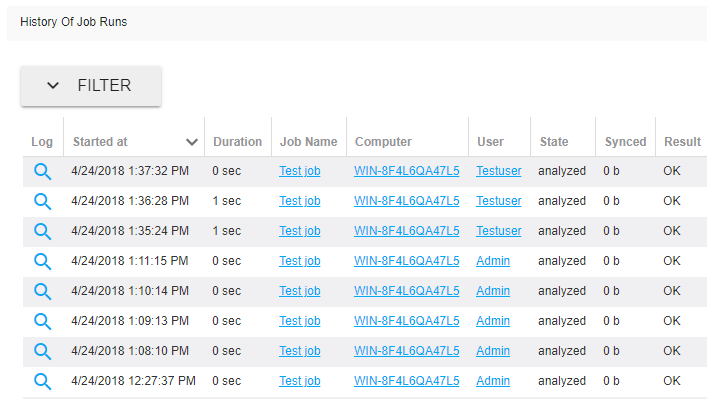Sort by Duration column header

pos(237,142)
